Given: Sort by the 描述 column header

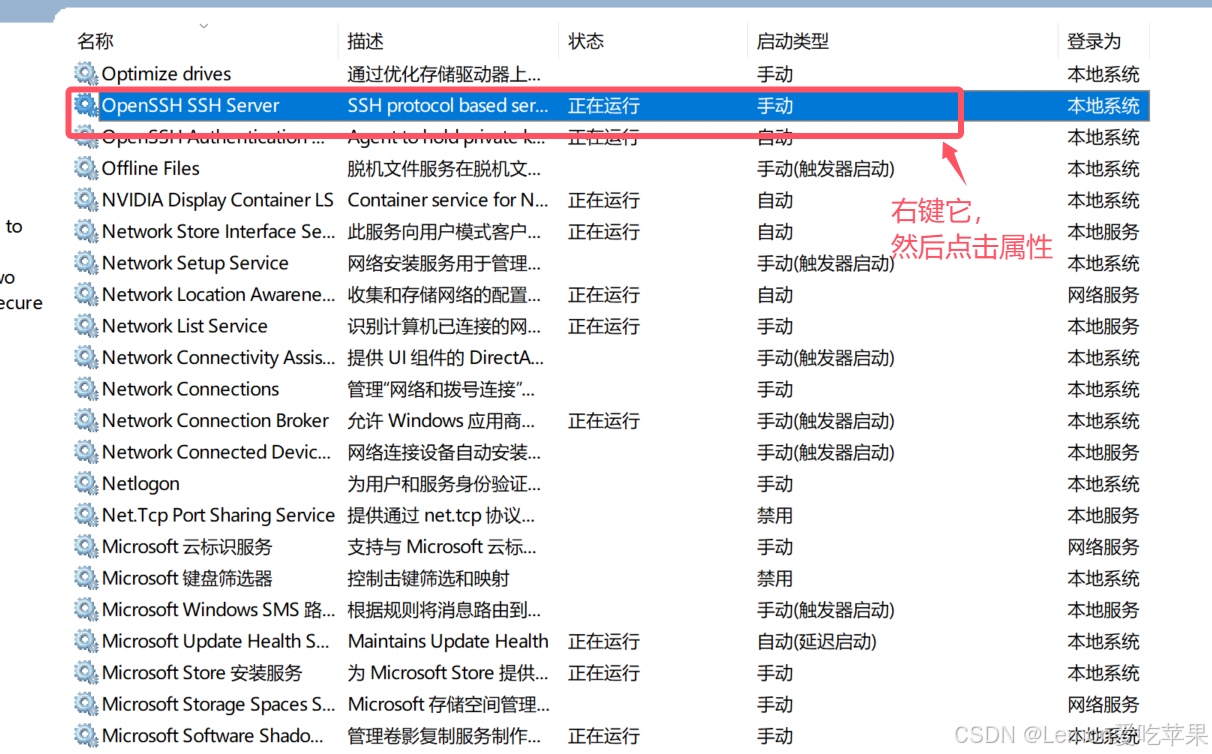Looking at the screenshot, I should pyautogui.click(x=366, y=41).
